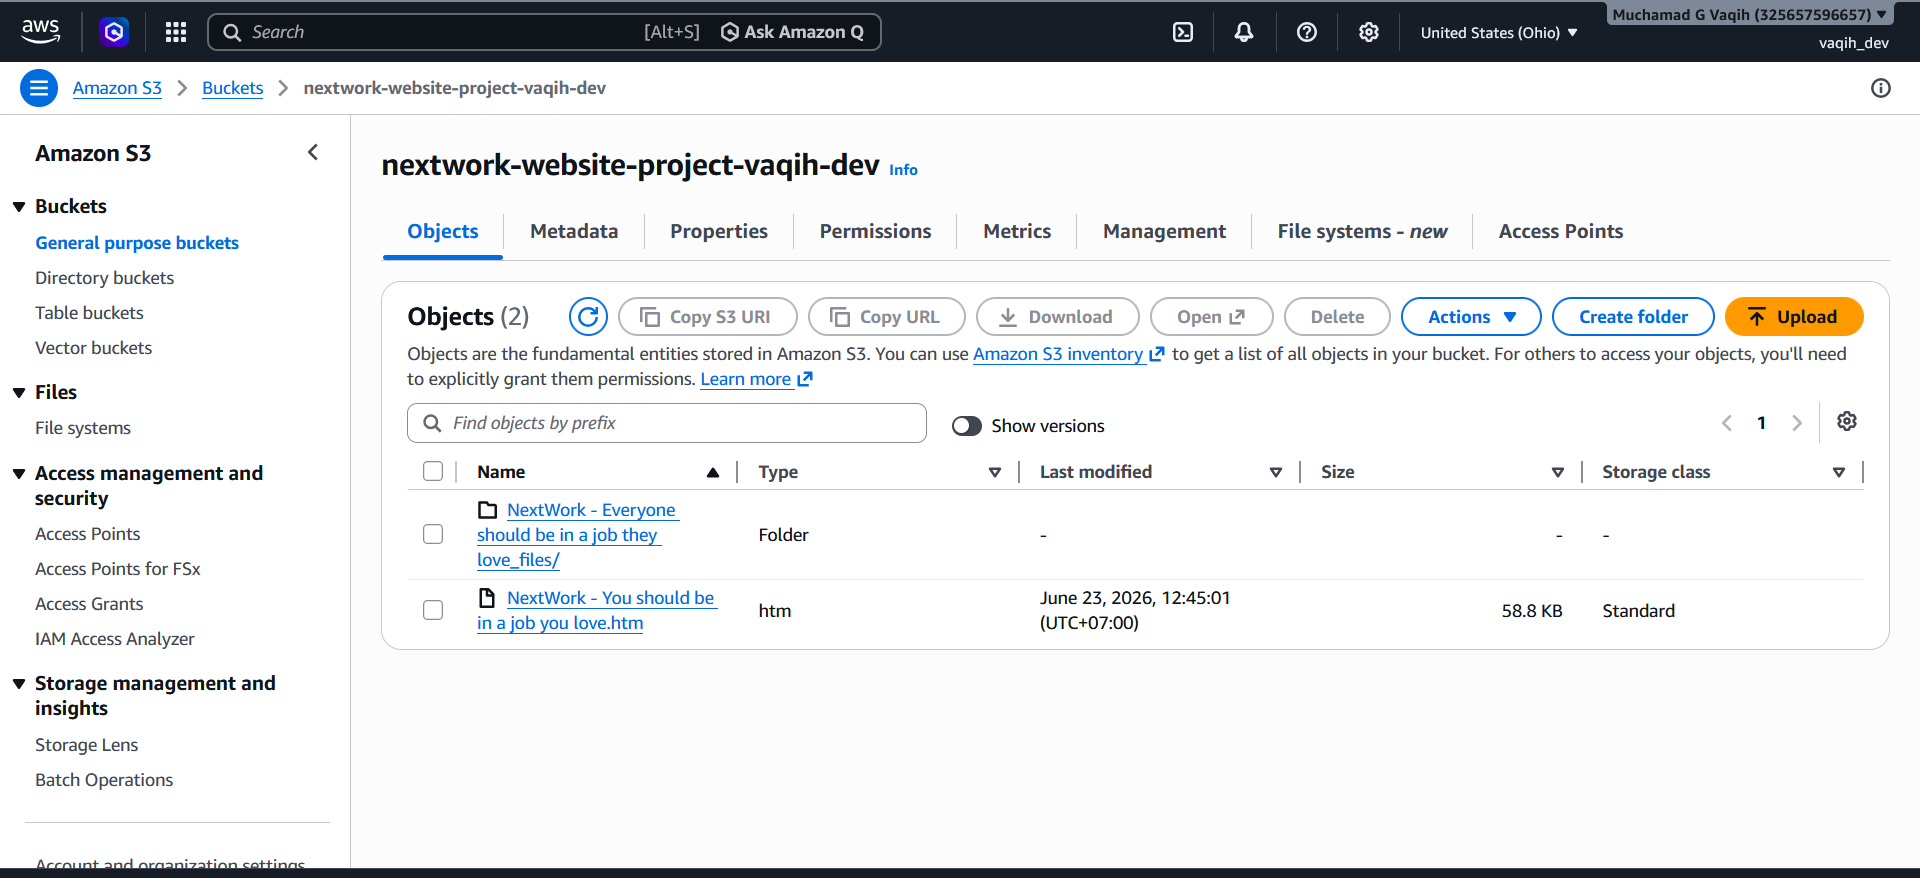Switch to the Permissions tab
Image resolution: width=1920 pixels, height=878 pixels.
pyautogui.click(x=875, y=231)
